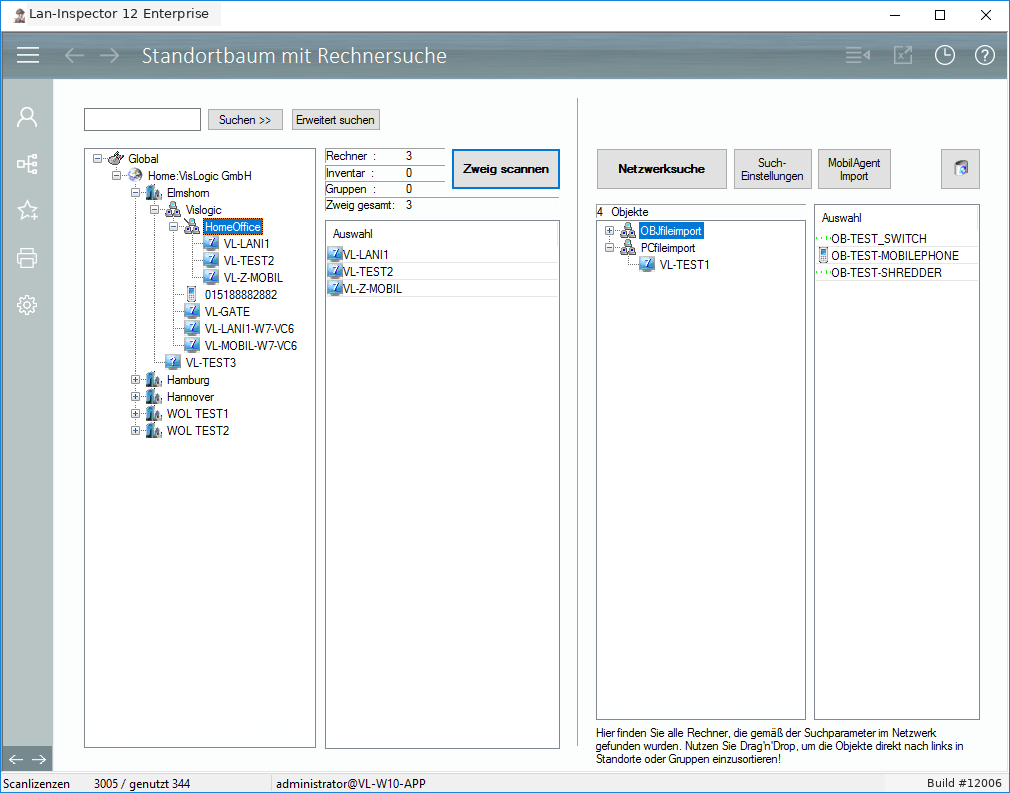Click the Global root node icon
The height and width of the screenshot is (793, 1010).
116,158
